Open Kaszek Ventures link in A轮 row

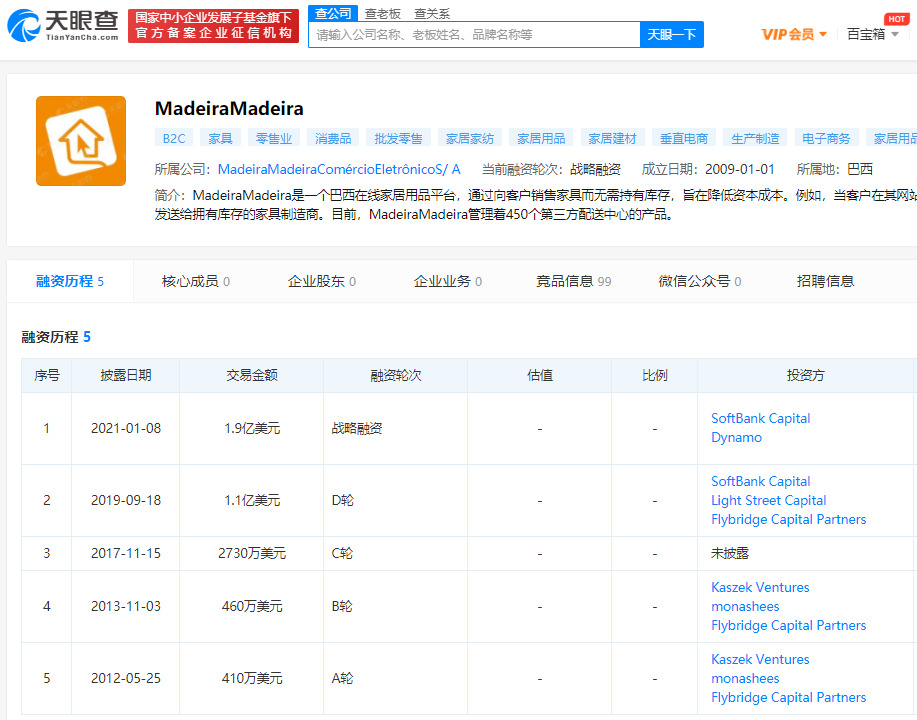[x=760, y=659]
